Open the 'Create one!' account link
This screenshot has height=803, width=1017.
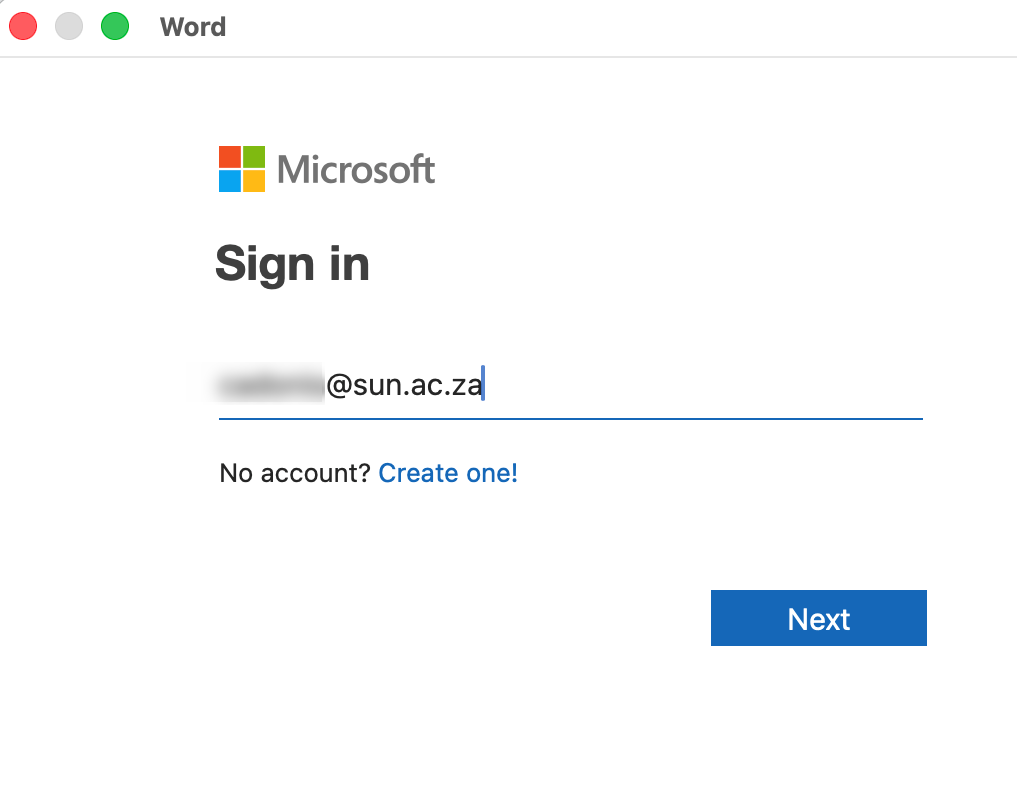[x=448, y=473]
